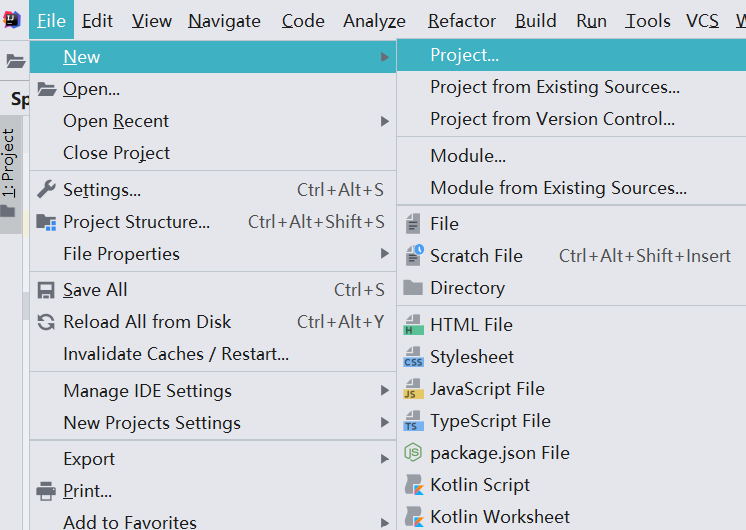
Task: Expand the Open Recent submenu arrow
Action: [384, 121]
